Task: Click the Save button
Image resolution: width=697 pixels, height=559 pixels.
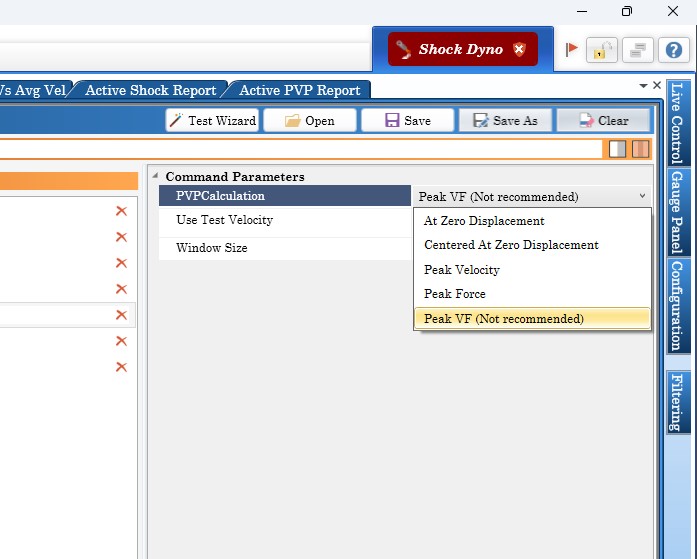Action: click(x=408, y=120)
